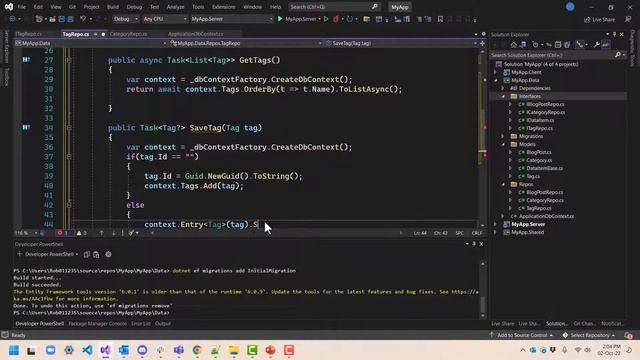Click Switch Views icon in Solution Explorer
The width and height of the screenshot is (640, 360).
click(x=522, y=45)
